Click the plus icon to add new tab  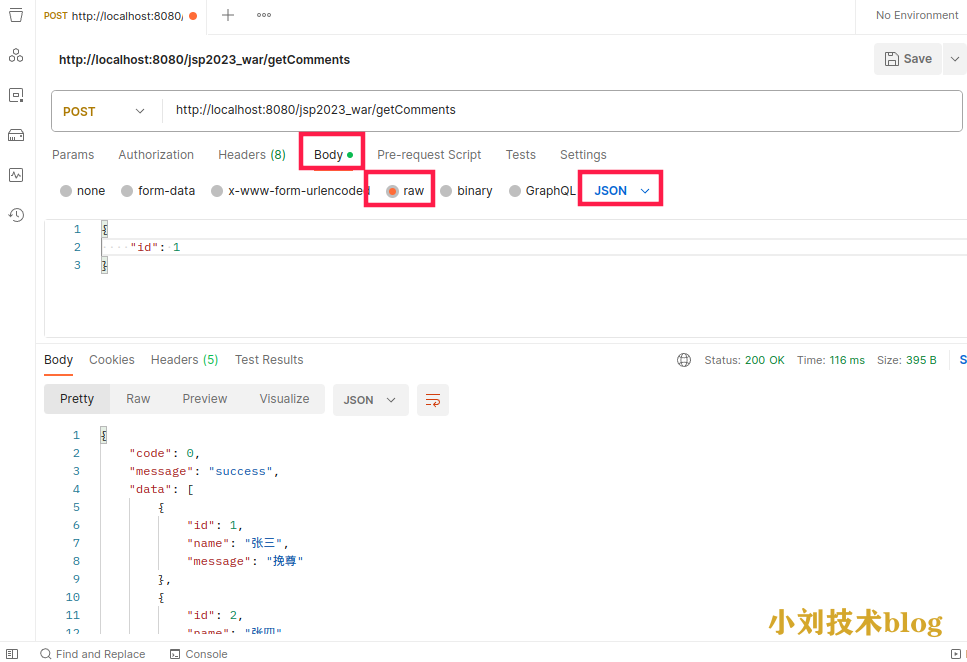228,15
